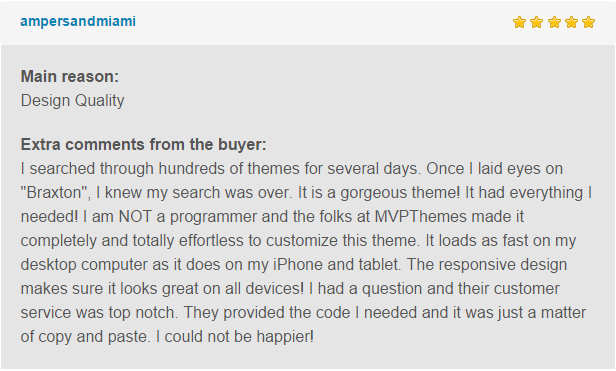
Task: Click the 'Design Quality' reason text
Action: pyautogui.click(x=72, y=101)
